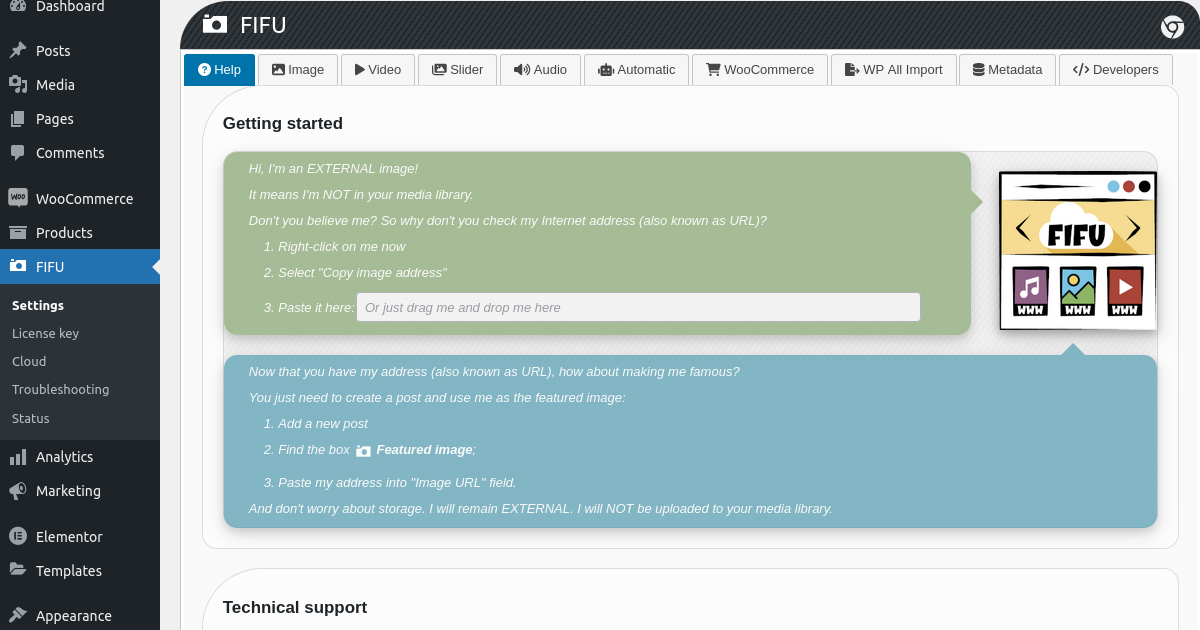The image size is (1200, 630).
Task: Go to the Automatic tab
Action: point(636,70)
